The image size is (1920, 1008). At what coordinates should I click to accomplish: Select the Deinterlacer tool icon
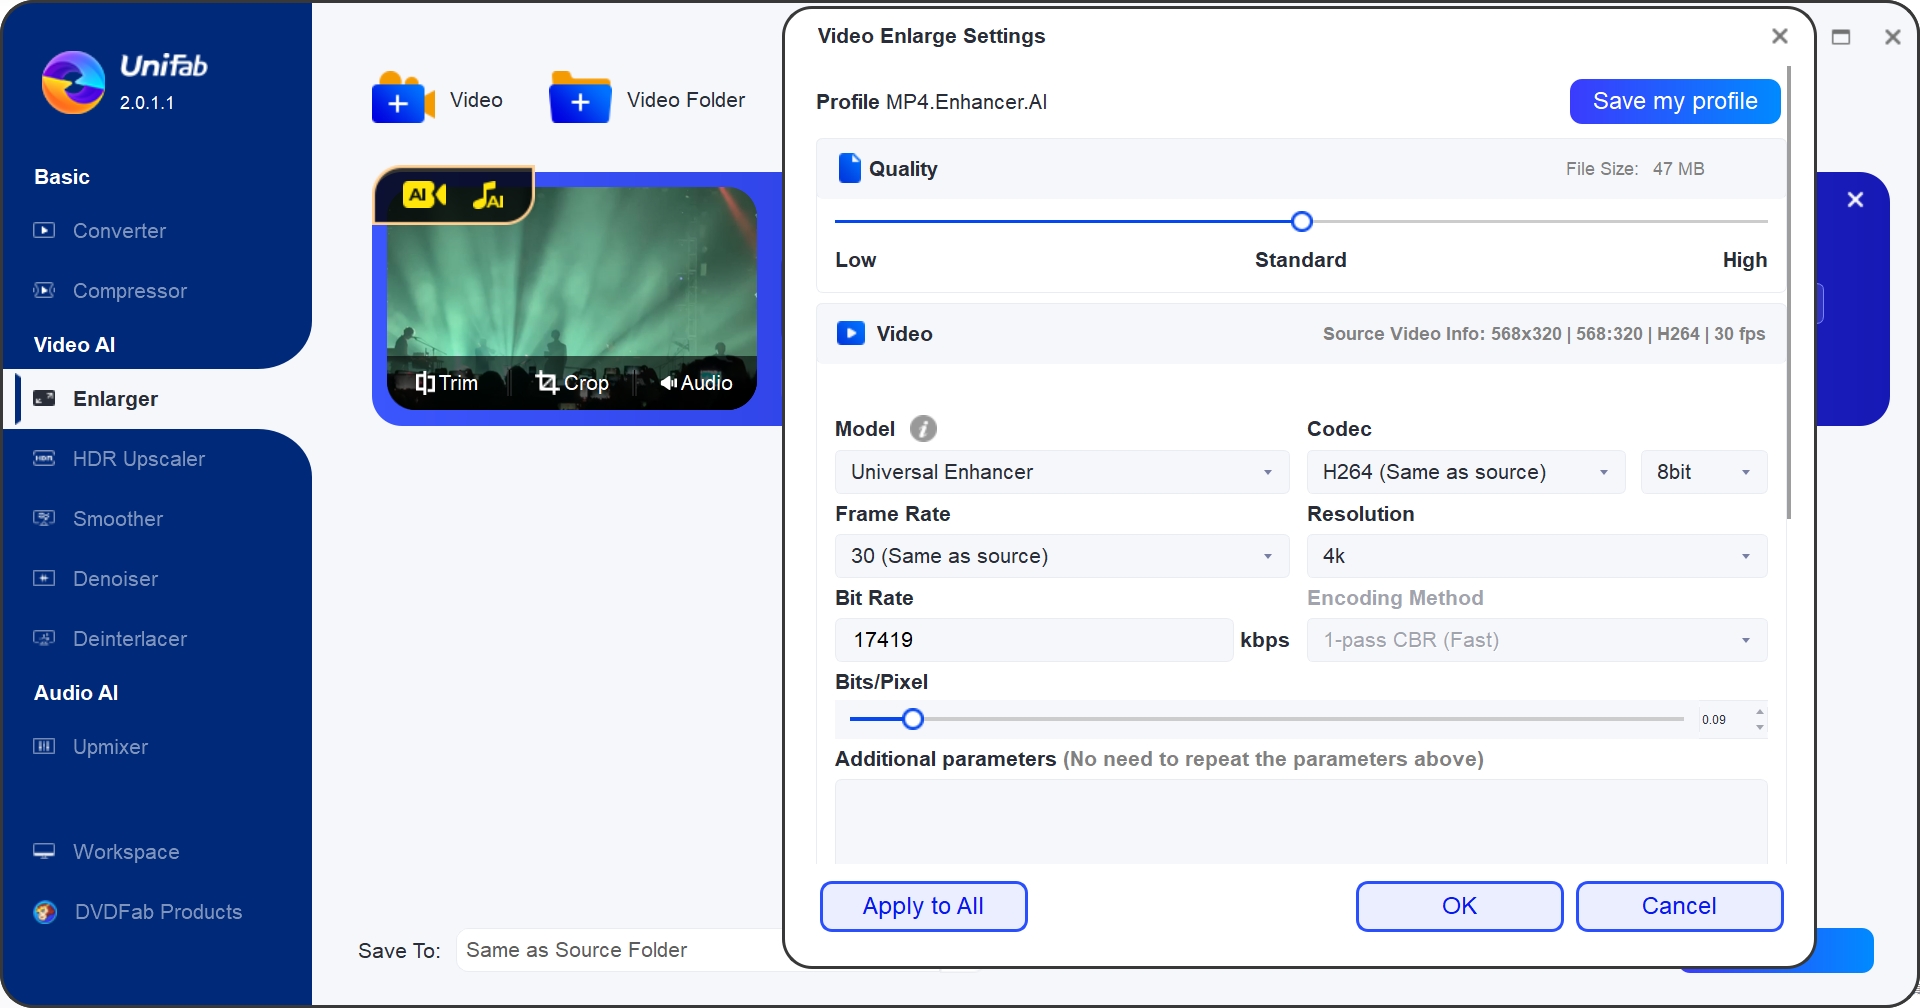click(45, 638)
